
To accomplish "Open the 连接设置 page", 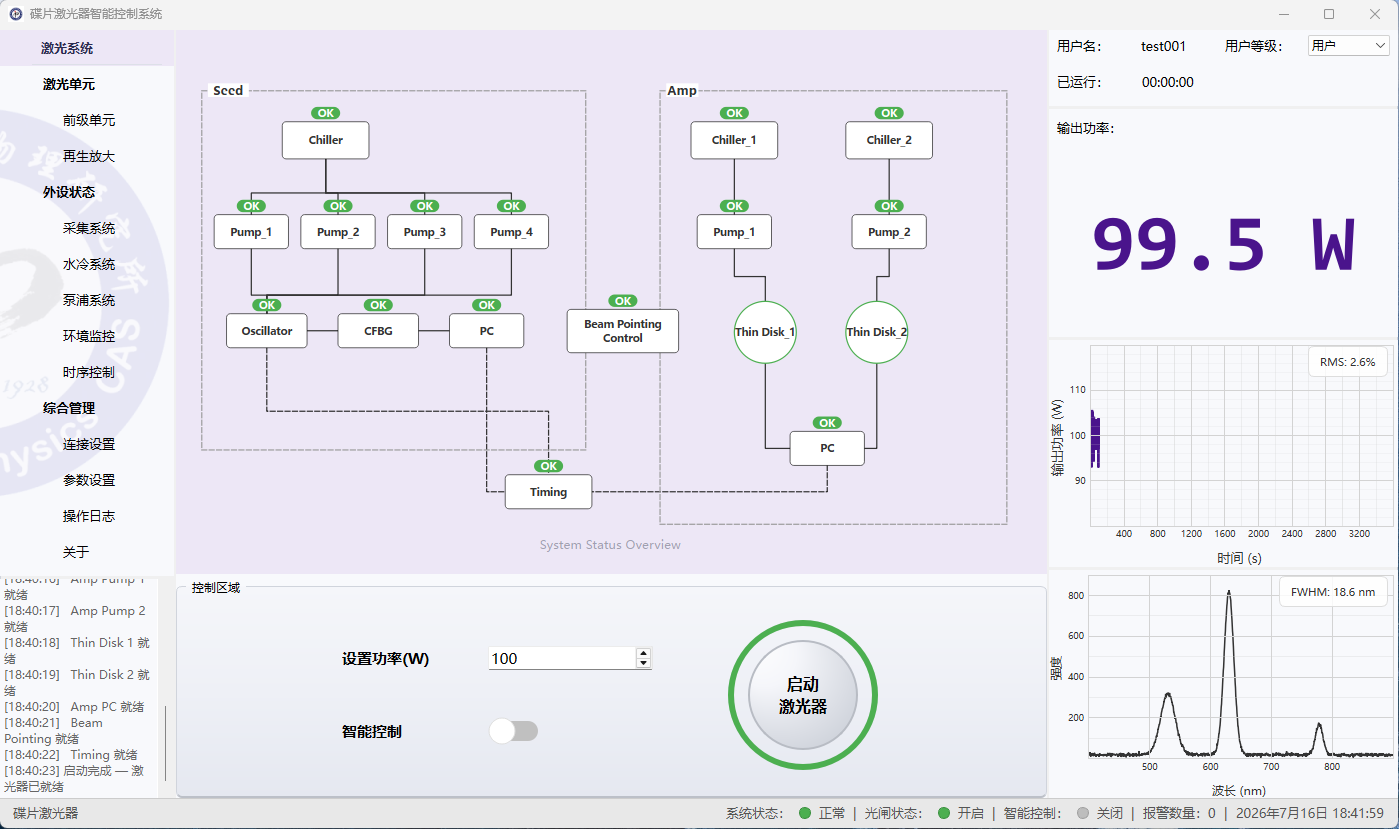I will click(88, 444).
